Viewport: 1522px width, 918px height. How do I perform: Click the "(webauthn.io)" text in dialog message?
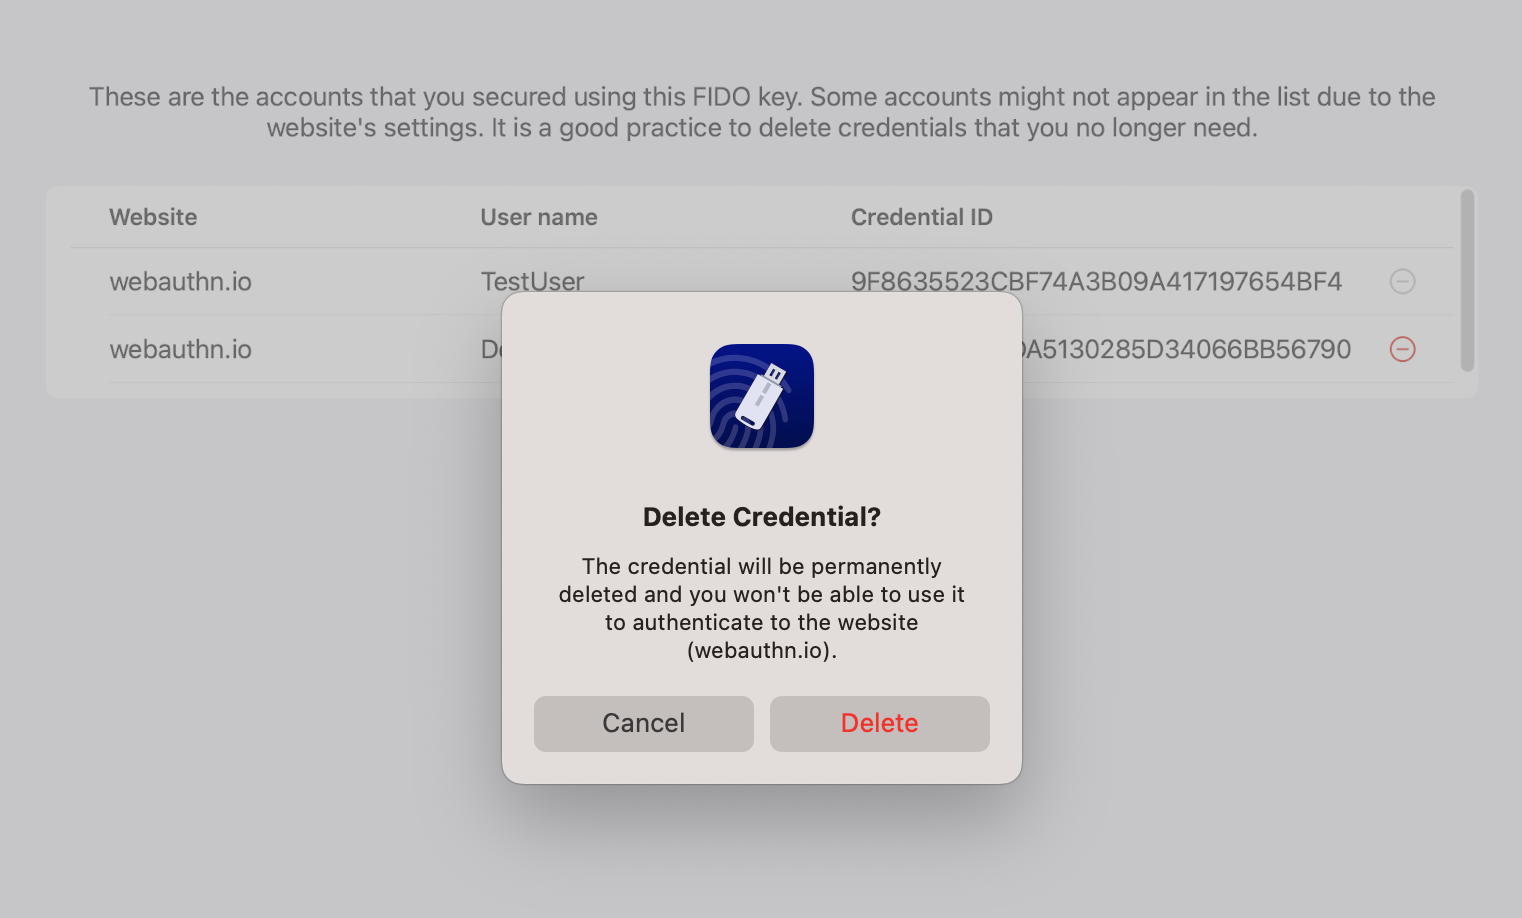(x=761, y=651)
